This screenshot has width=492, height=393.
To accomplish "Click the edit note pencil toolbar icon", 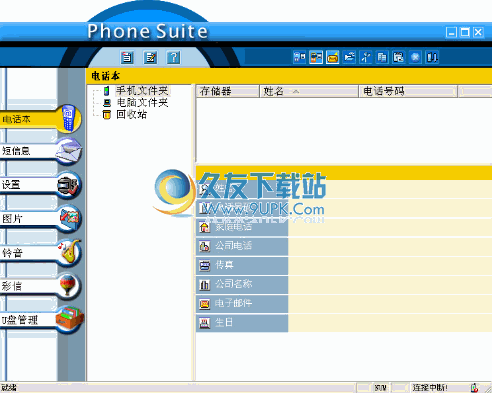I will (x=150, y=57).
